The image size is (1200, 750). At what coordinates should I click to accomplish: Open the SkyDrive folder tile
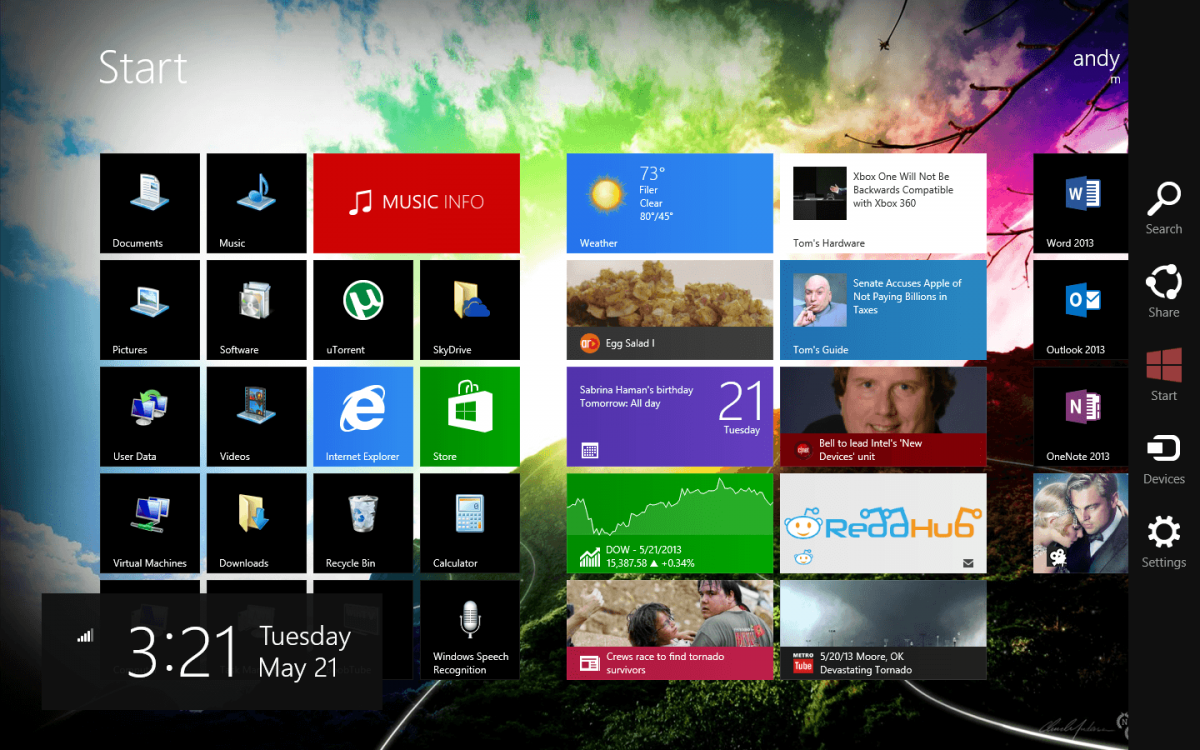[x=469, y=309]
